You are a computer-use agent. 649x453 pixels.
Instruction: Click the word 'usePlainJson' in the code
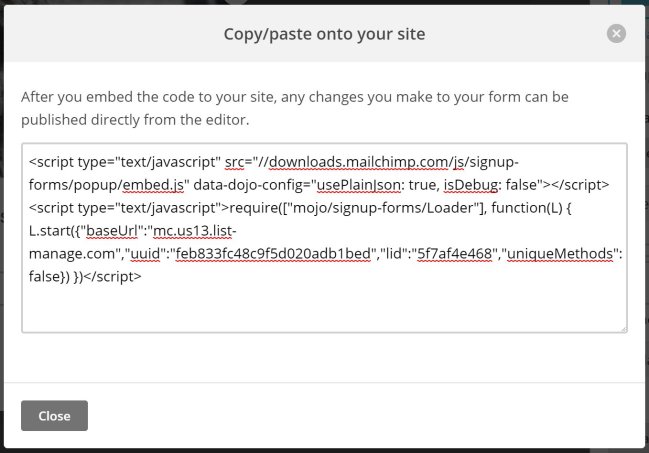358,185
